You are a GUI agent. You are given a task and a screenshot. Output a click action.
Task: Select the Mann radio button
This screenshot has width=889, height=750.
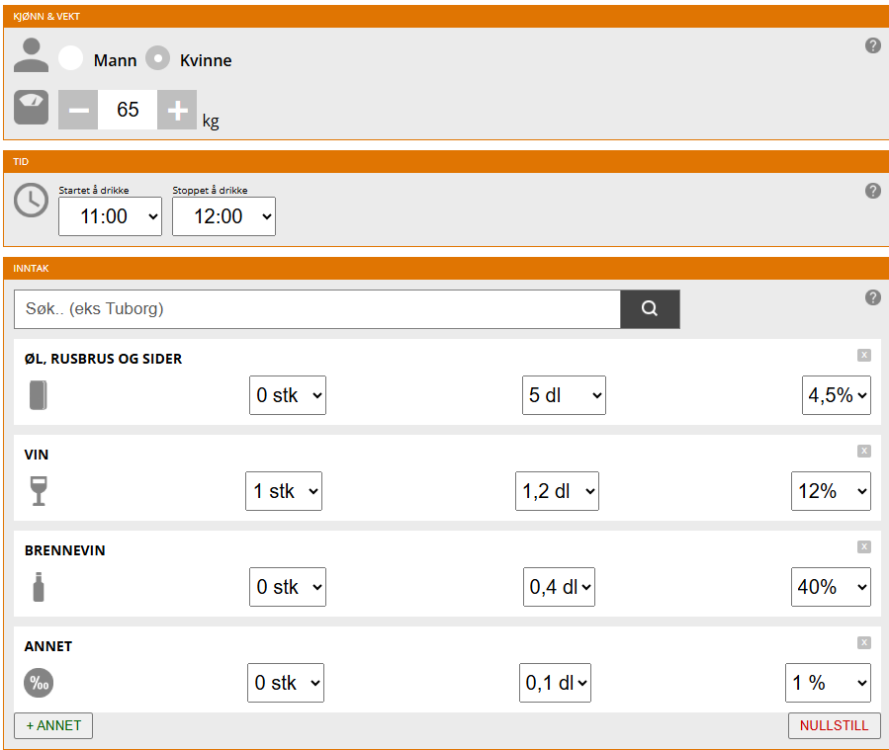(x=71, y=59)
